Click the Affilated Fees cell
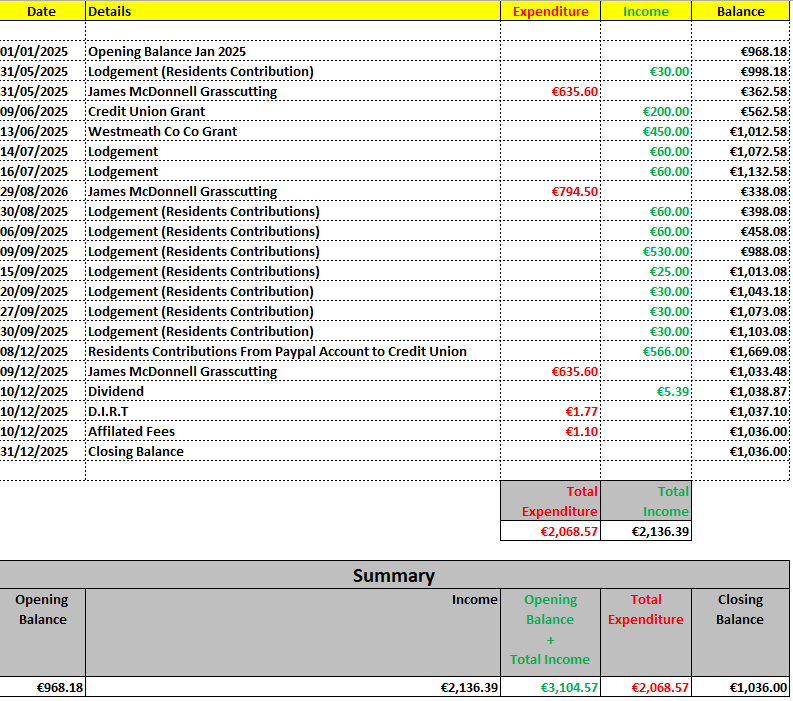 click(x=131, y=431)
